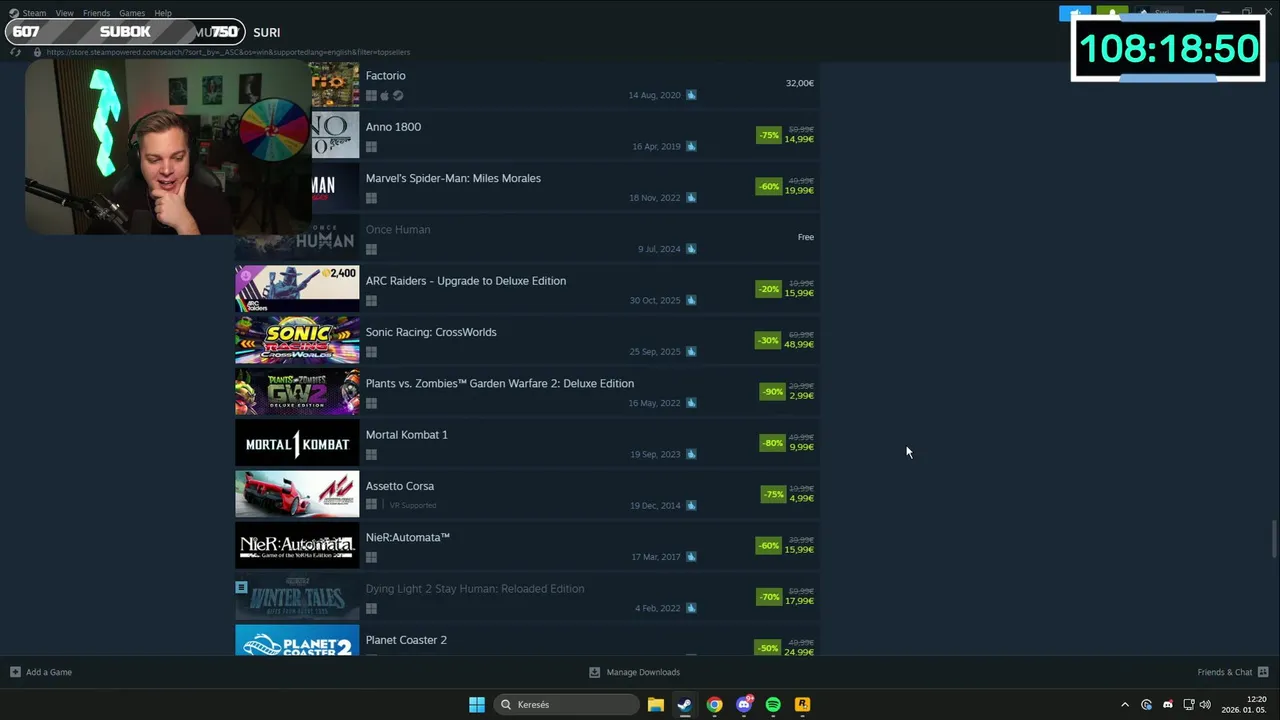Viewport: 1280px width, 720px height.
Task: Click the review icon next to 19 Sep, 2023
Action: (691, 454)
